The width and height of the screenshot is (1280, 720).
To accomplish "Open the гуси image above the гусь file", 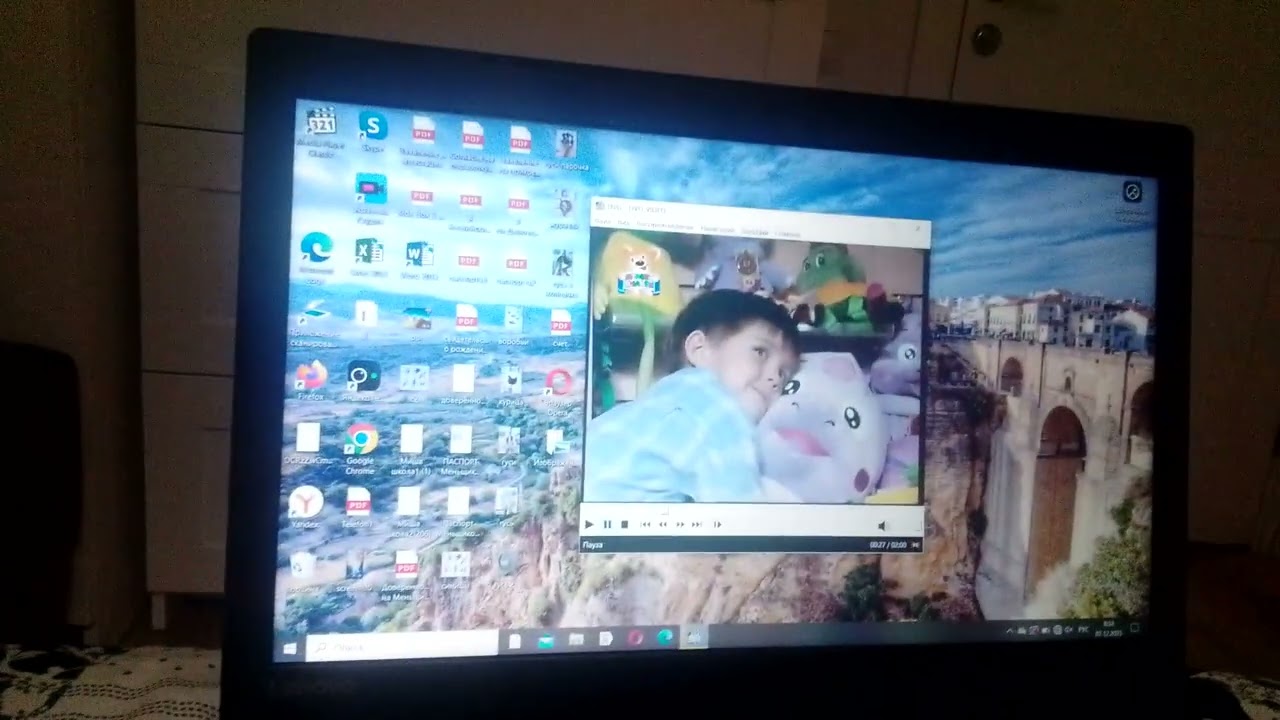I will point(509,445).
